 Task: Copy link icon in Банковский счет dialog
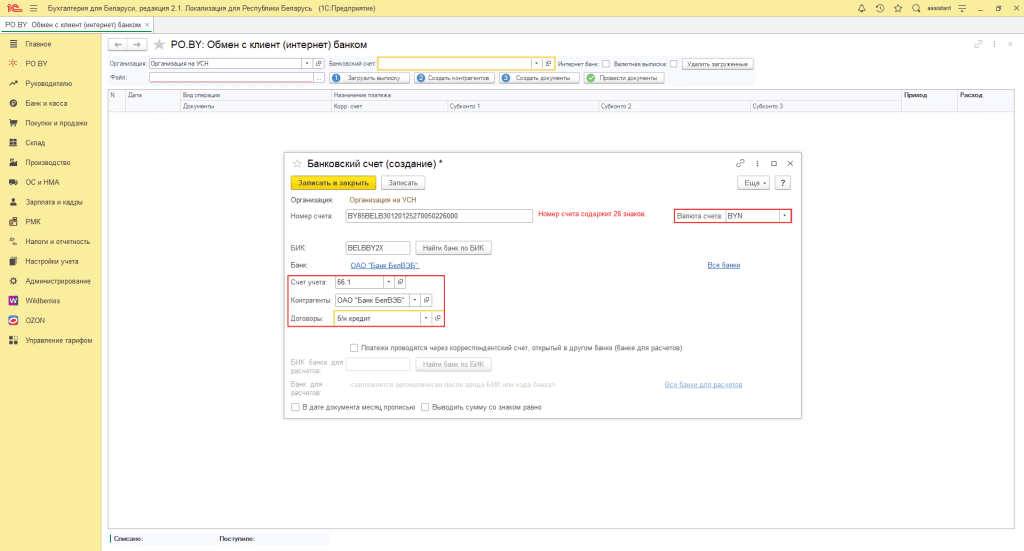(740, 163)
